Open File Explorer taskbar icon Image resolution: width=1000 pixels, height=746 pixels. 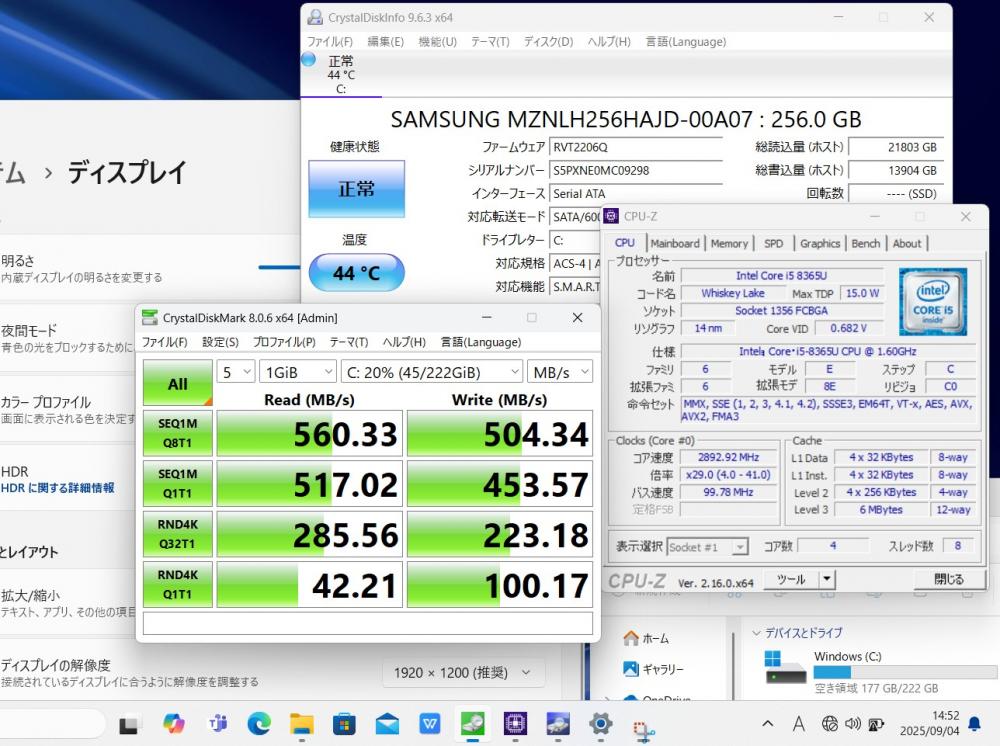pos(302,724)
